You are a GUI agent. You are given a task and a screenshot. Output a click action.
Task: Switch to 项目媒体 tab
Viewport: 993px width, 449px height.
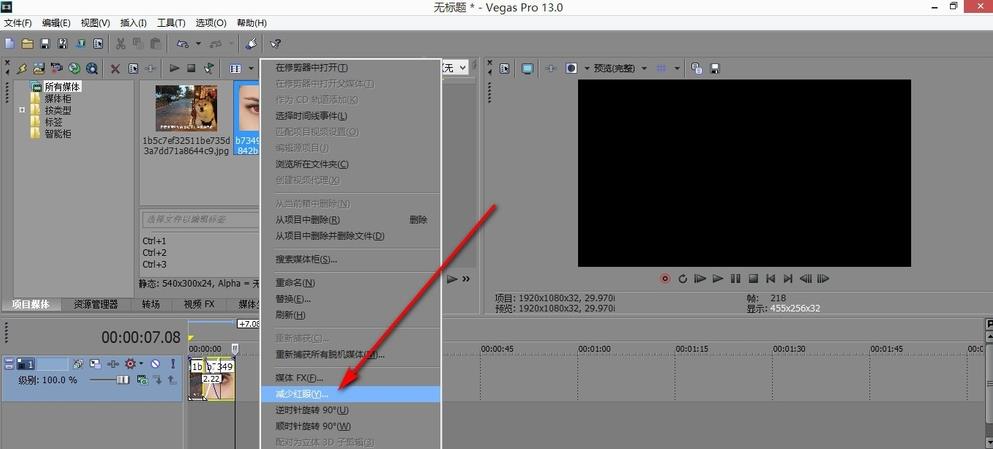point(32,305)
